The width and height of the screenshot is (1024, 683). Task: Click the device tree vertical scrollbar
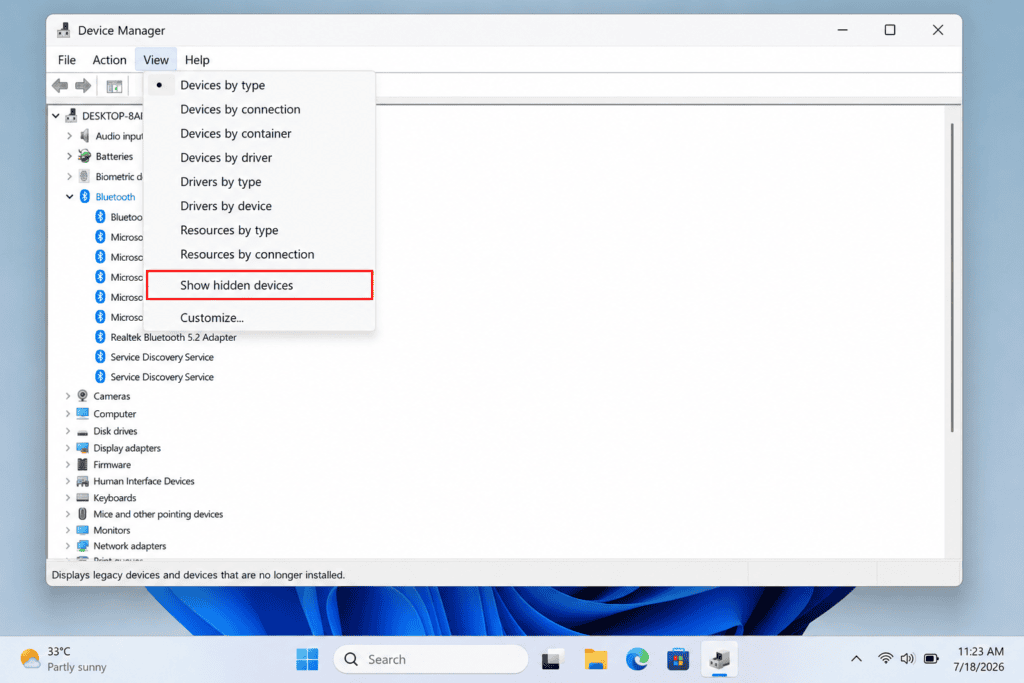coord(952,278)
